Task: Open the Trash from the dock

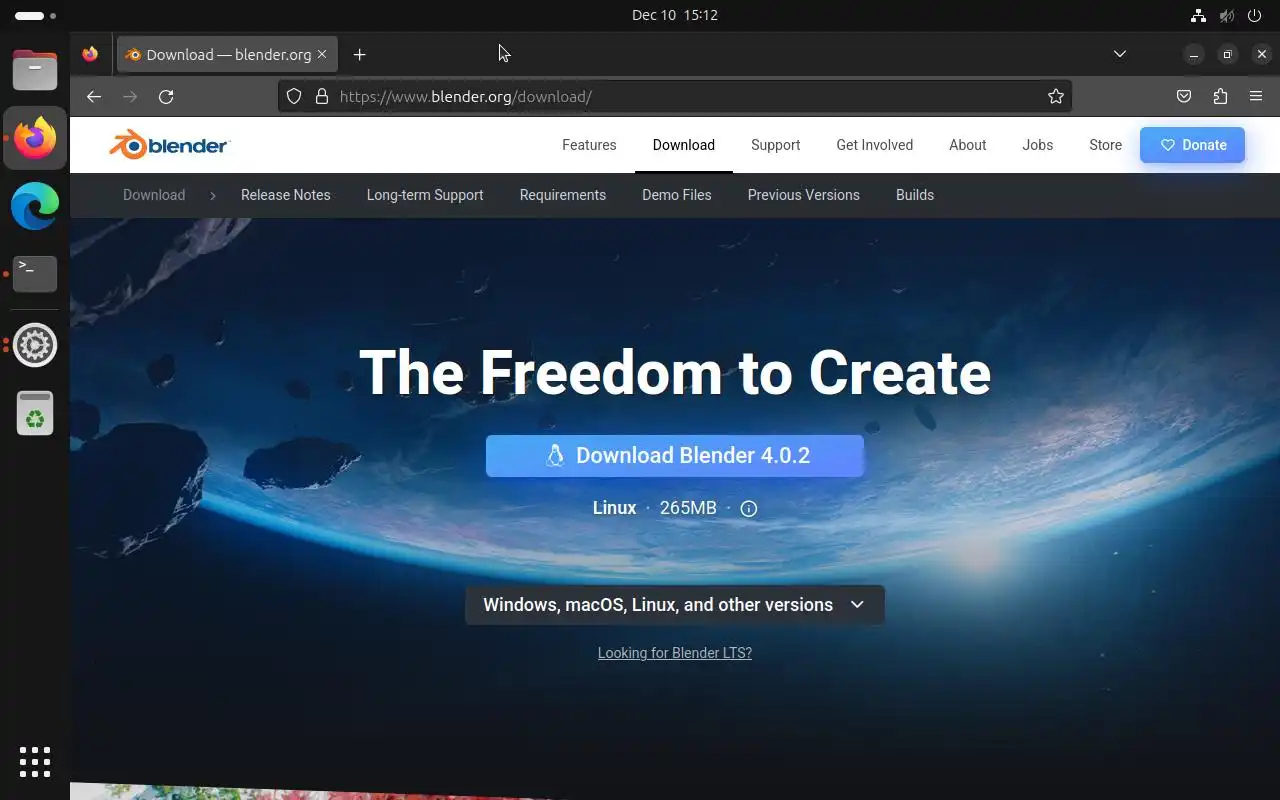Action: pos(35,413)
